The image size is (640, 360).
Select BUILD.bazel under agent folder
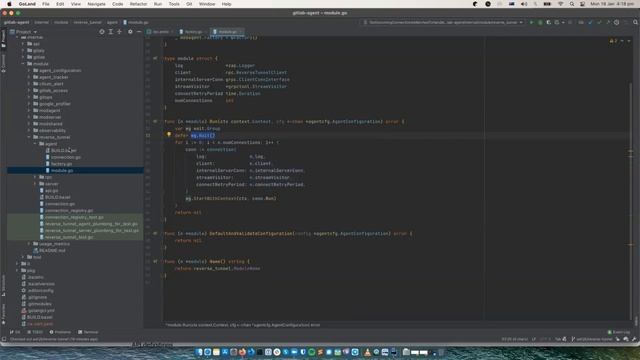pos(63,151)
